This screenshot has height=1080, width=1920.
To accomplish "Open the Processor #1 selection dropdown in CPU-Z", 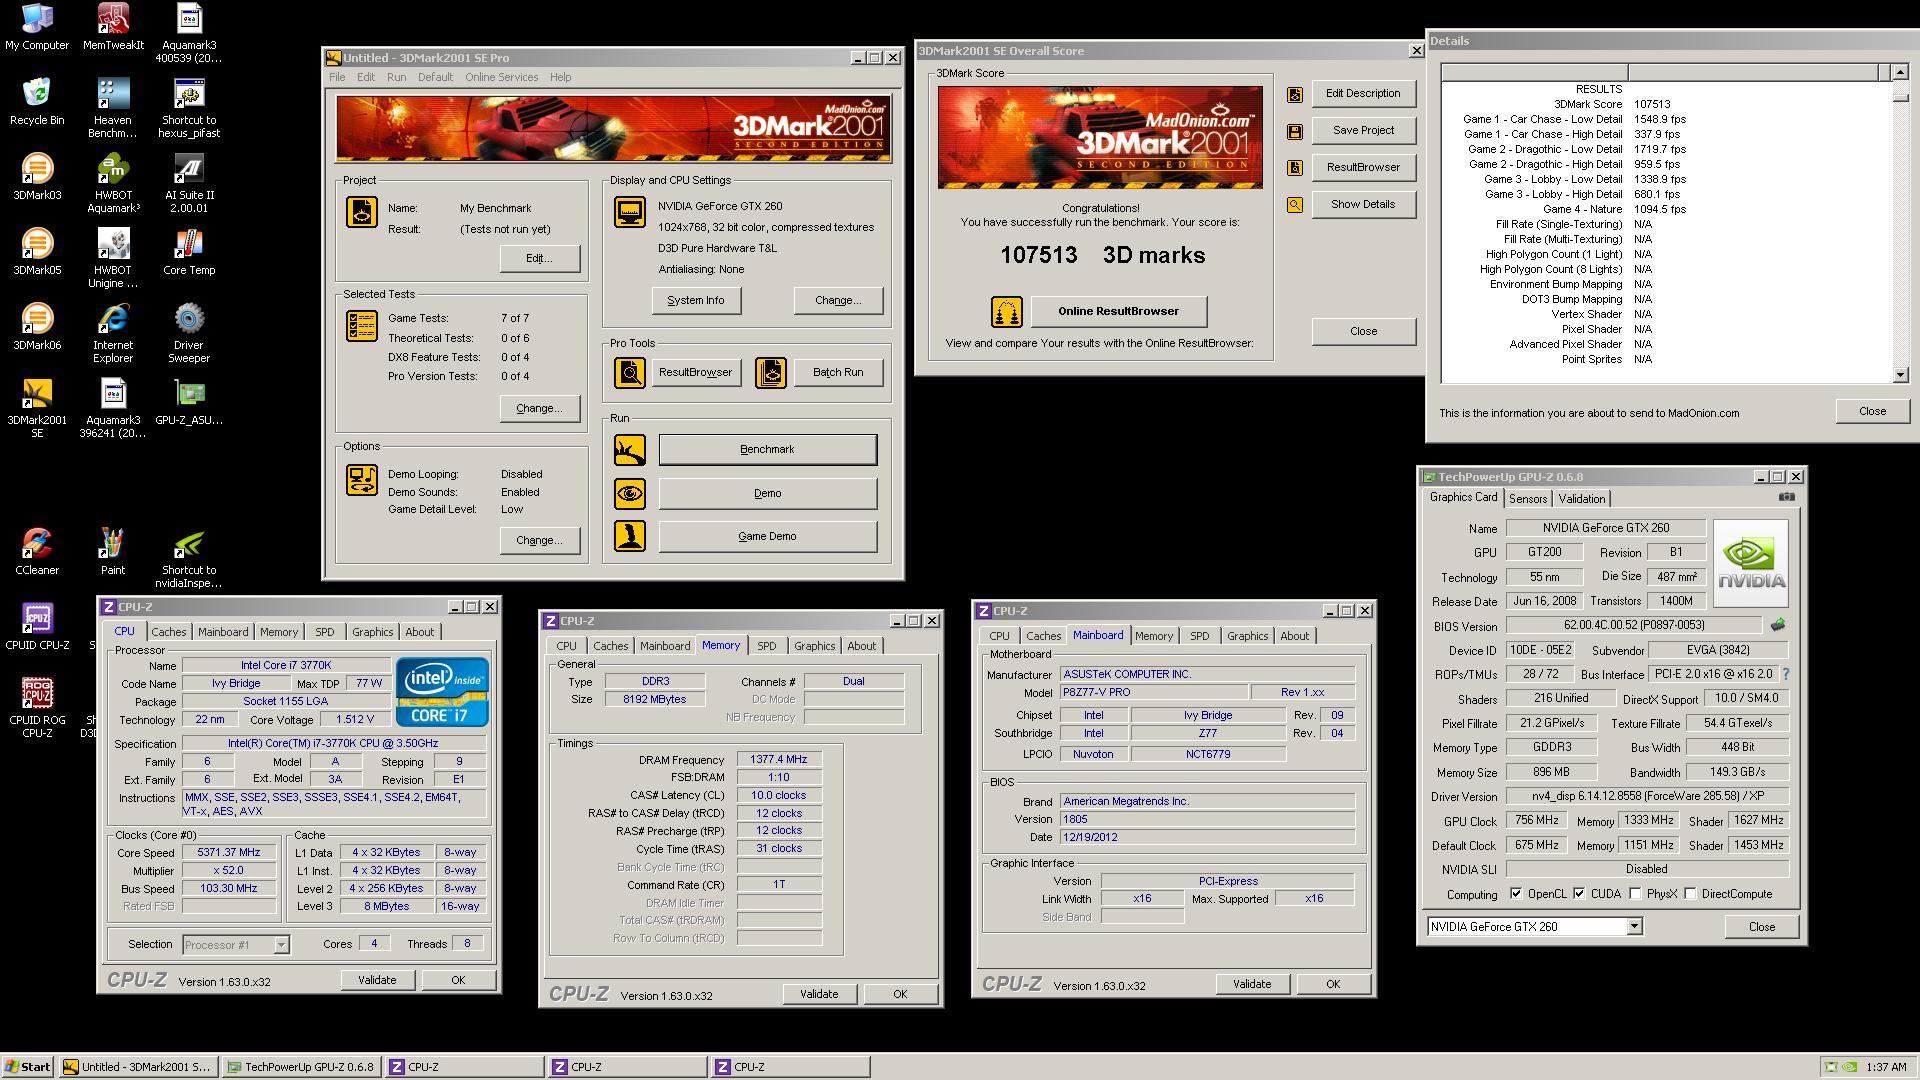I will 281,945.
